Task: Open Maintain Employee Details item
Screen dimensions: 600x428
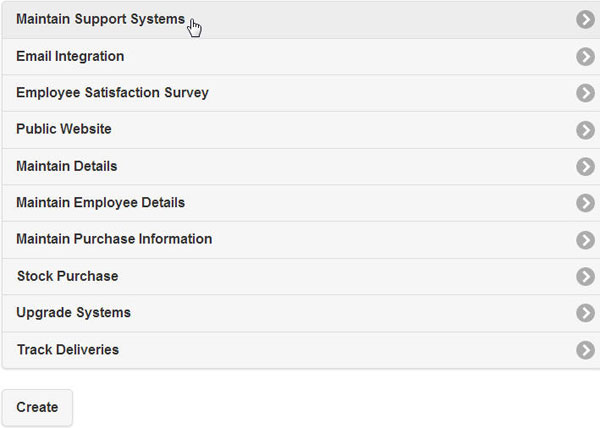Action: 100,203
